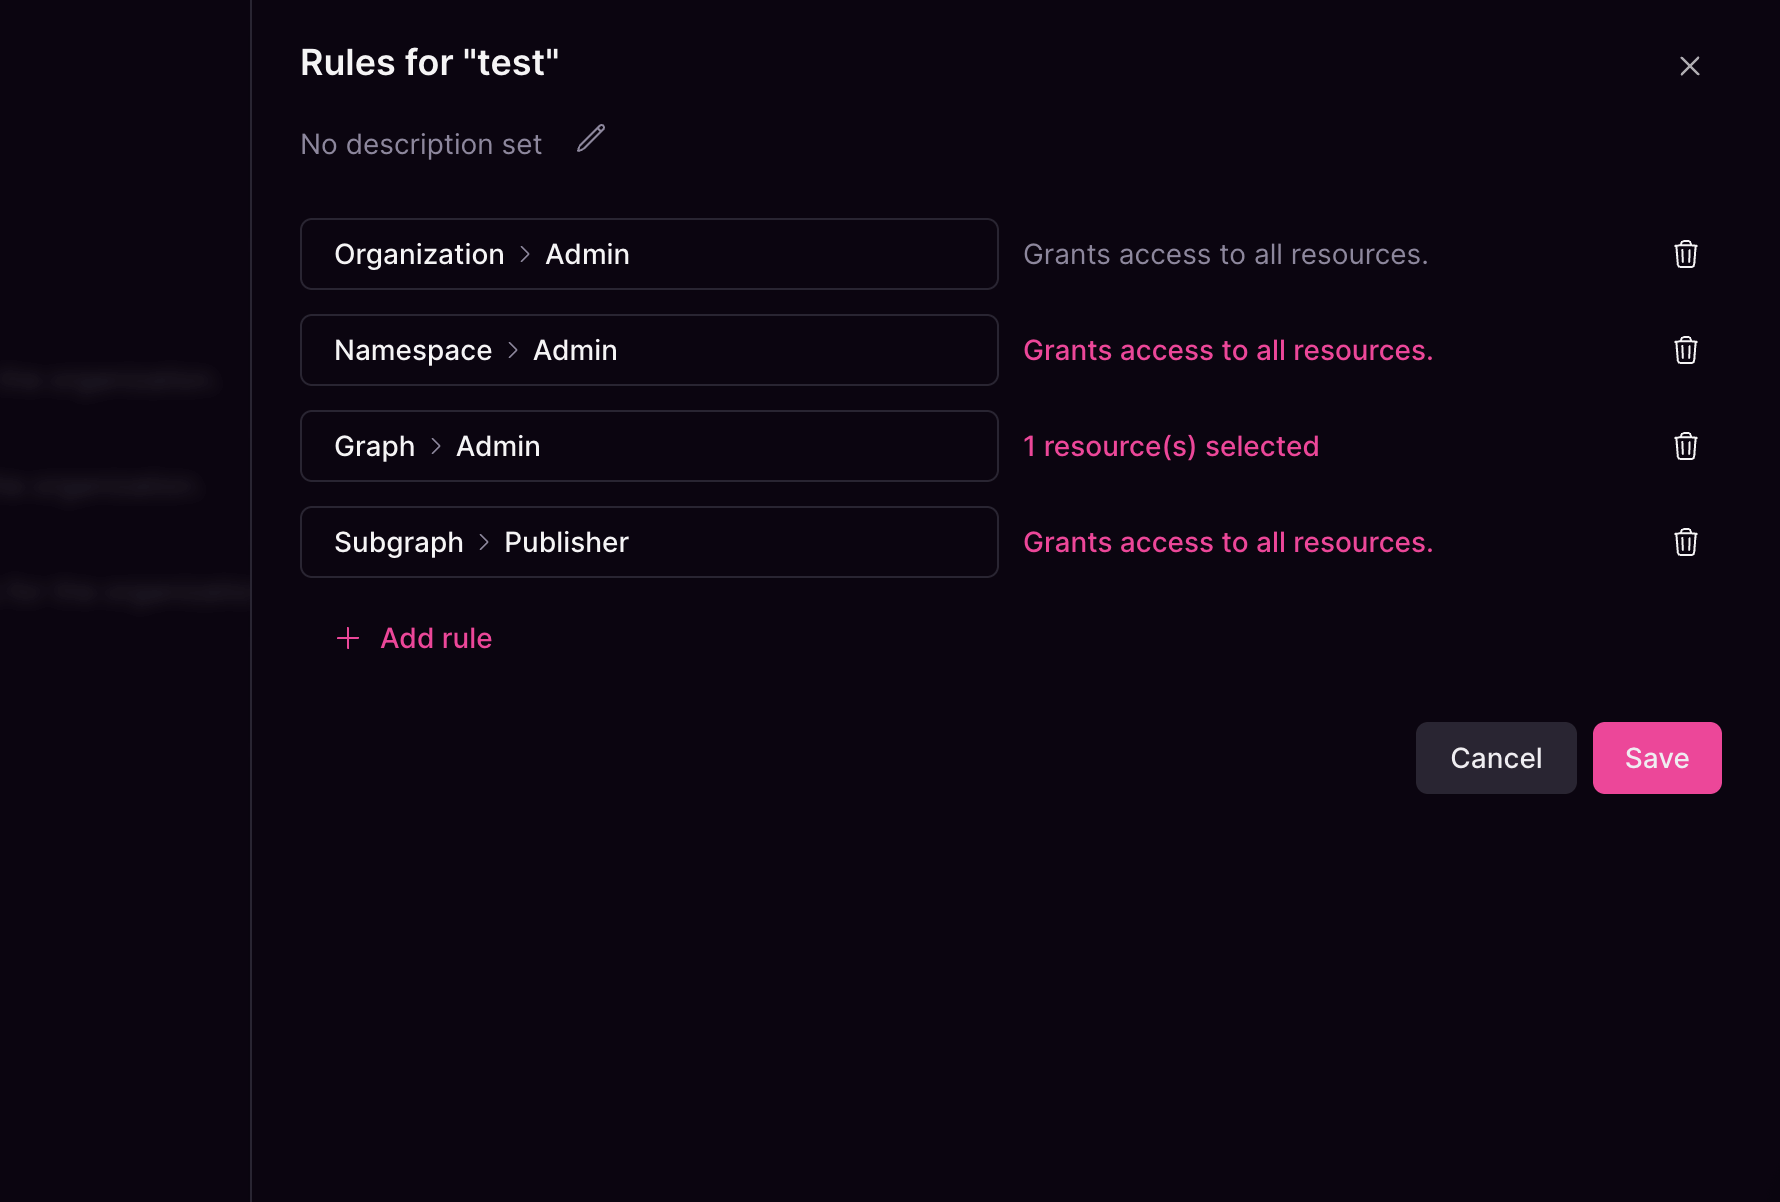Open the Publisher role dropdown for Subgraph
The image size is (1780, 1202).
click(x=566, y=542)
